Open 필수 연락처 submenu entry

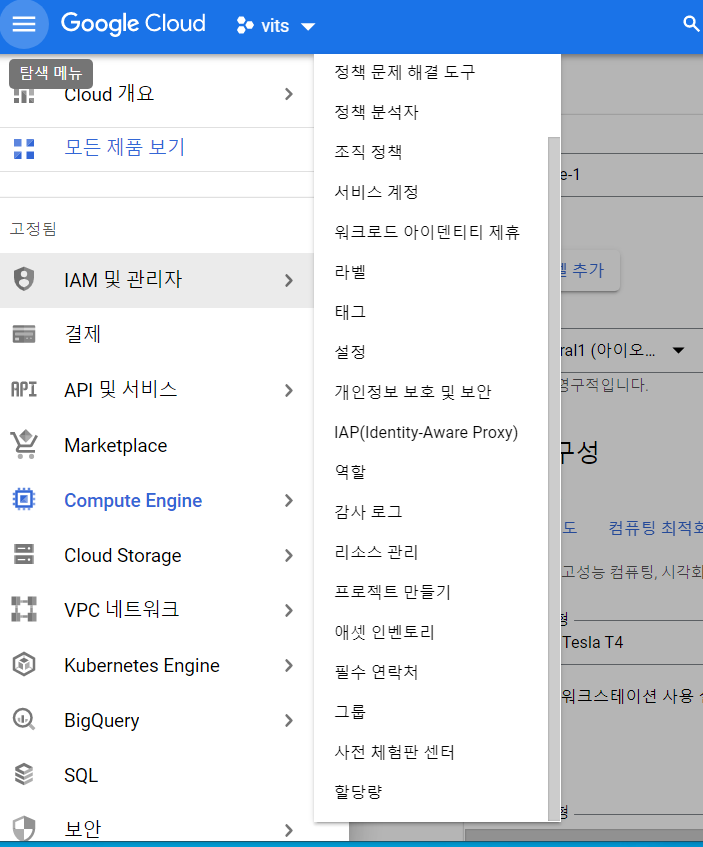[x=377, y=671]
